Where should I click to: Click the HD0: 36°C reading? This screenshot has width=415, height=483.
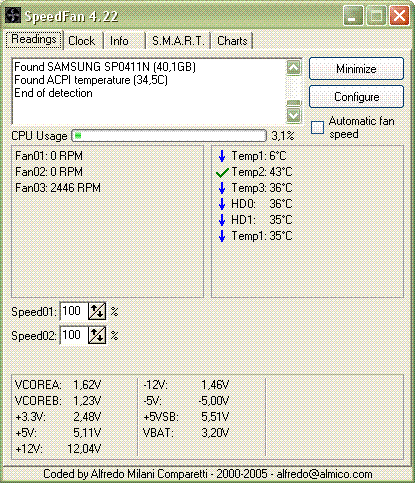[262, 204]
